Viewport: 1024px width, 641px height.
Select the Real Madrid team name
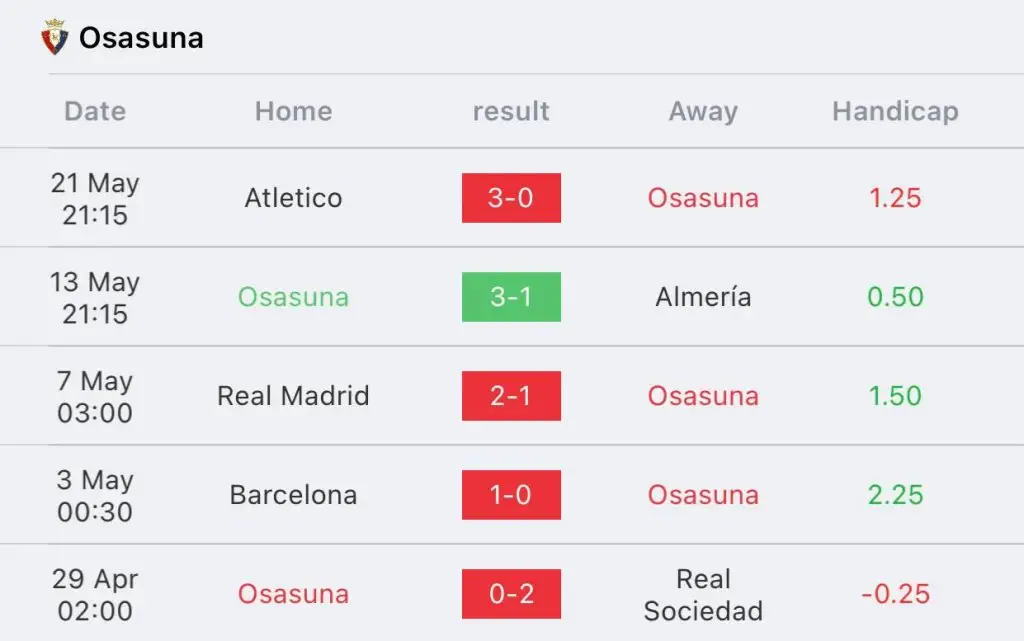point(293,396)
